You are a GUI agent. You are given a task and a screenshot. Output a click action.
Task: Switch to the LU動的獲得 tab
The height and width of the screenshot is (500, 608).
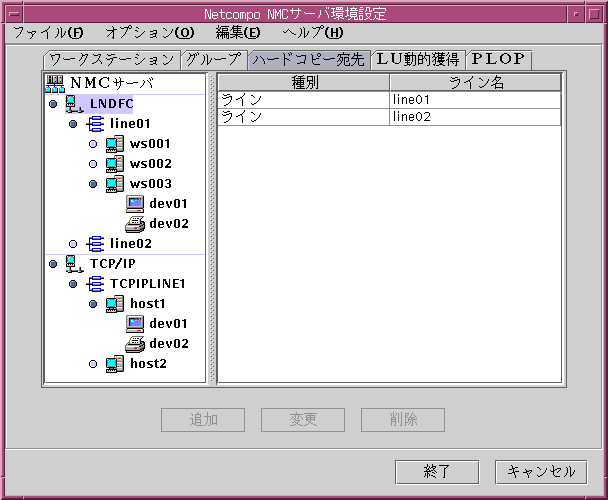pos(418,60)
